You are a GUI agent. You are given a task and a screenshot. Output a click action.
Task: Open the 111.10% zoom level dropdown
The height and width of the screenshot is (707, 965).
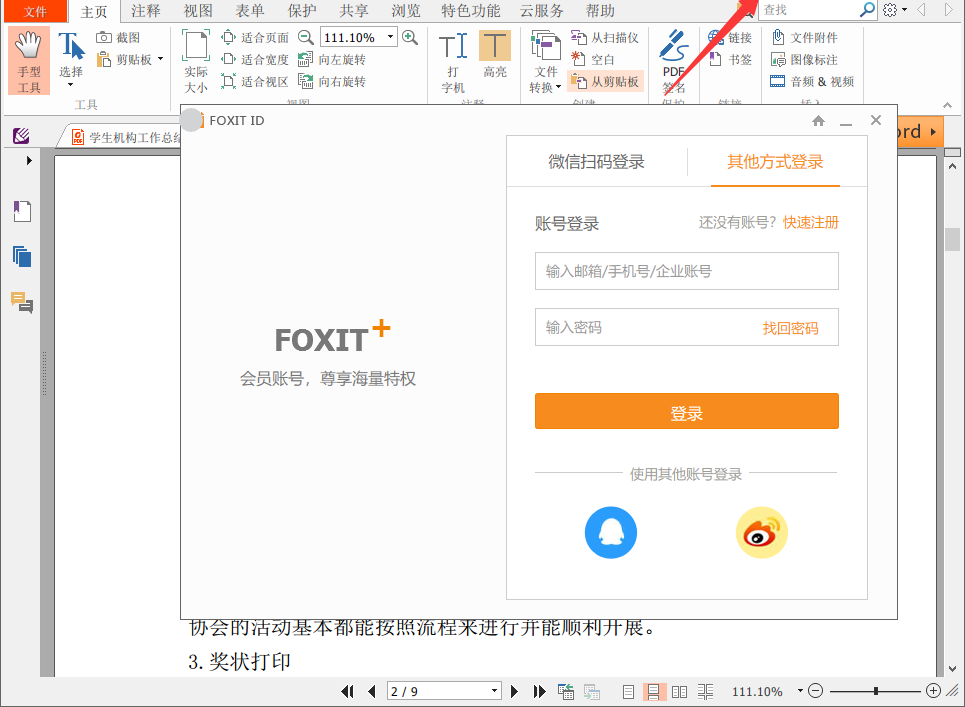392,37
